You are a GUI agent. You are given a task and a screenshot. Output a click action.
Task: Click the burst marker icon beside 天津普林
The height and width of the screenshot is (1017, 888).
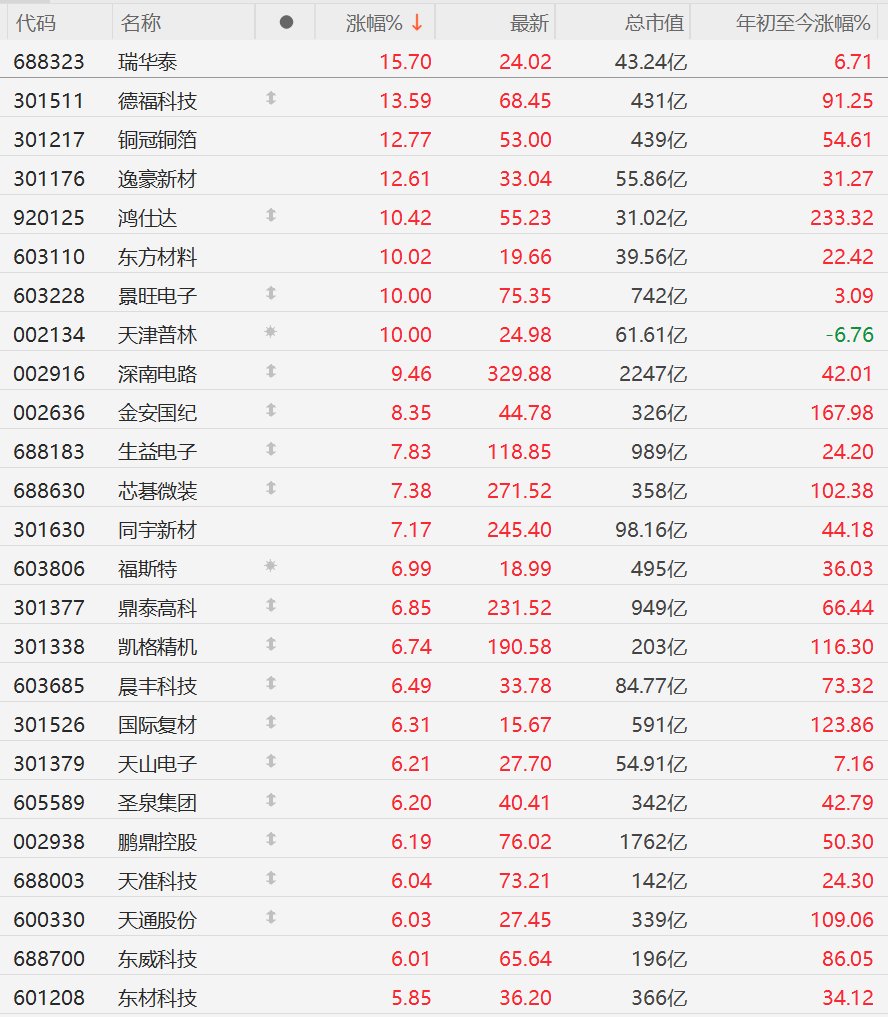[271, 332]
